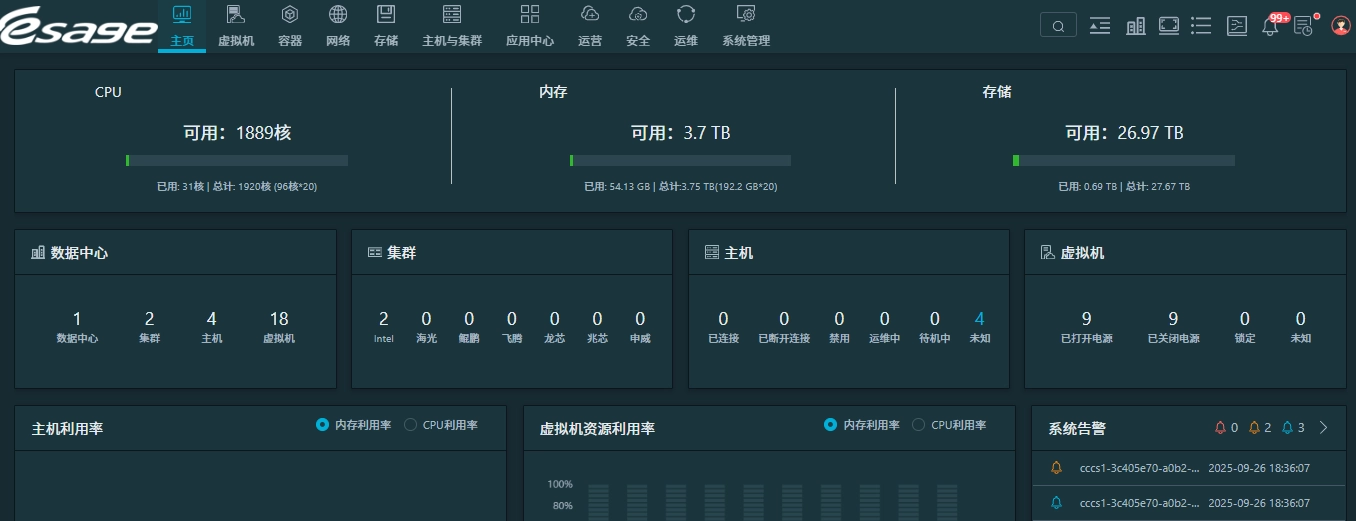Click the 1 数据中心 count

click(x=77, y=319)
